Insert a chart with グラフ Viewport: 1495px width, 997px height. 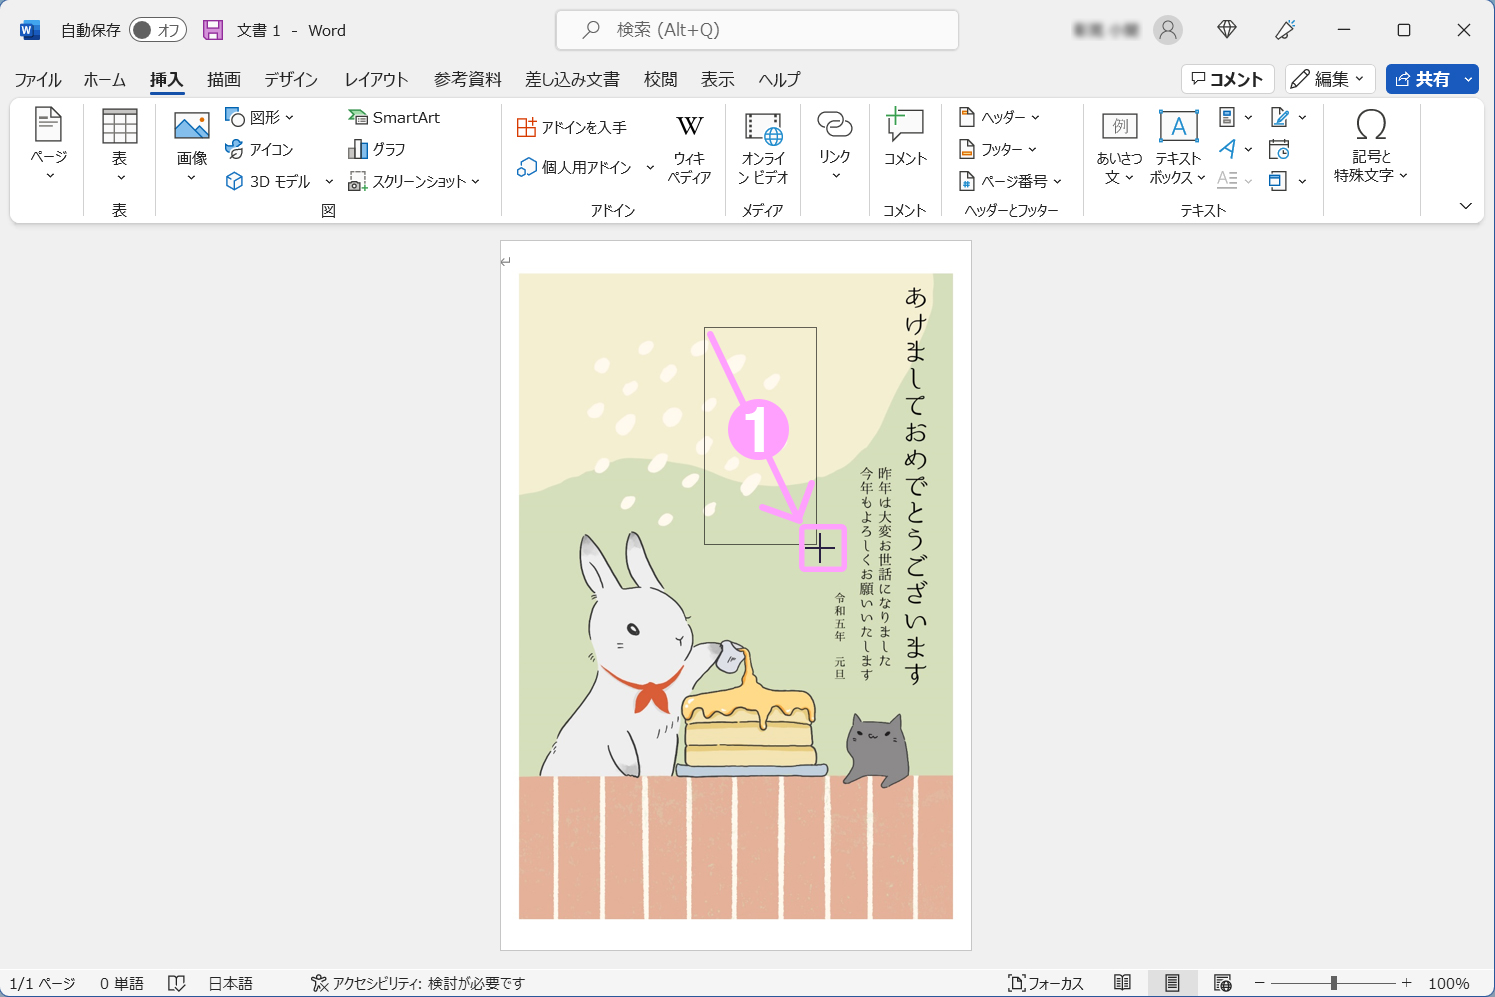(377, 149)
